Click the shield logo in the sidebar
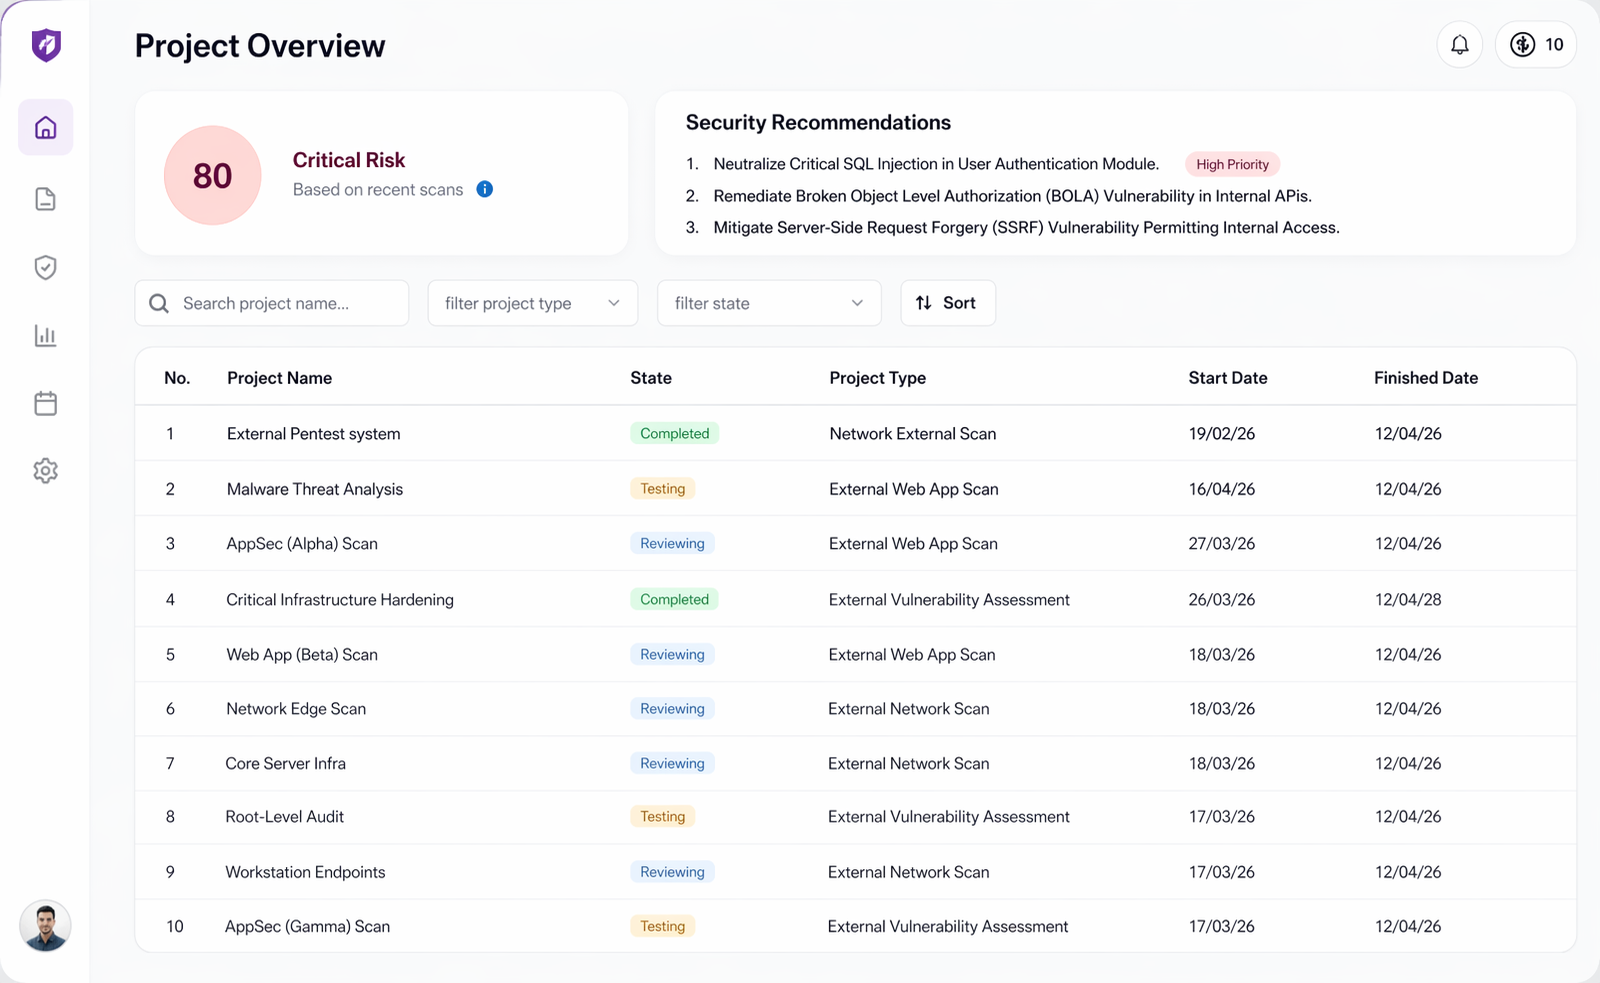The image size is (1600, 983). (46, 45)
